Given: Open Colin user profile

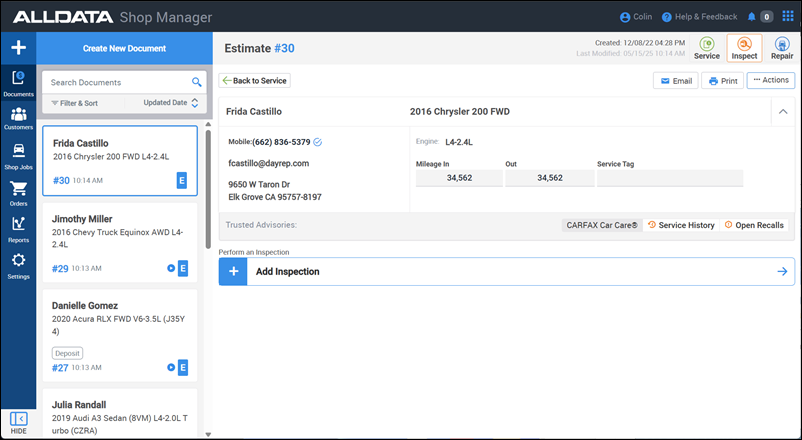Looking at the screenshot, I should point(636,17).
